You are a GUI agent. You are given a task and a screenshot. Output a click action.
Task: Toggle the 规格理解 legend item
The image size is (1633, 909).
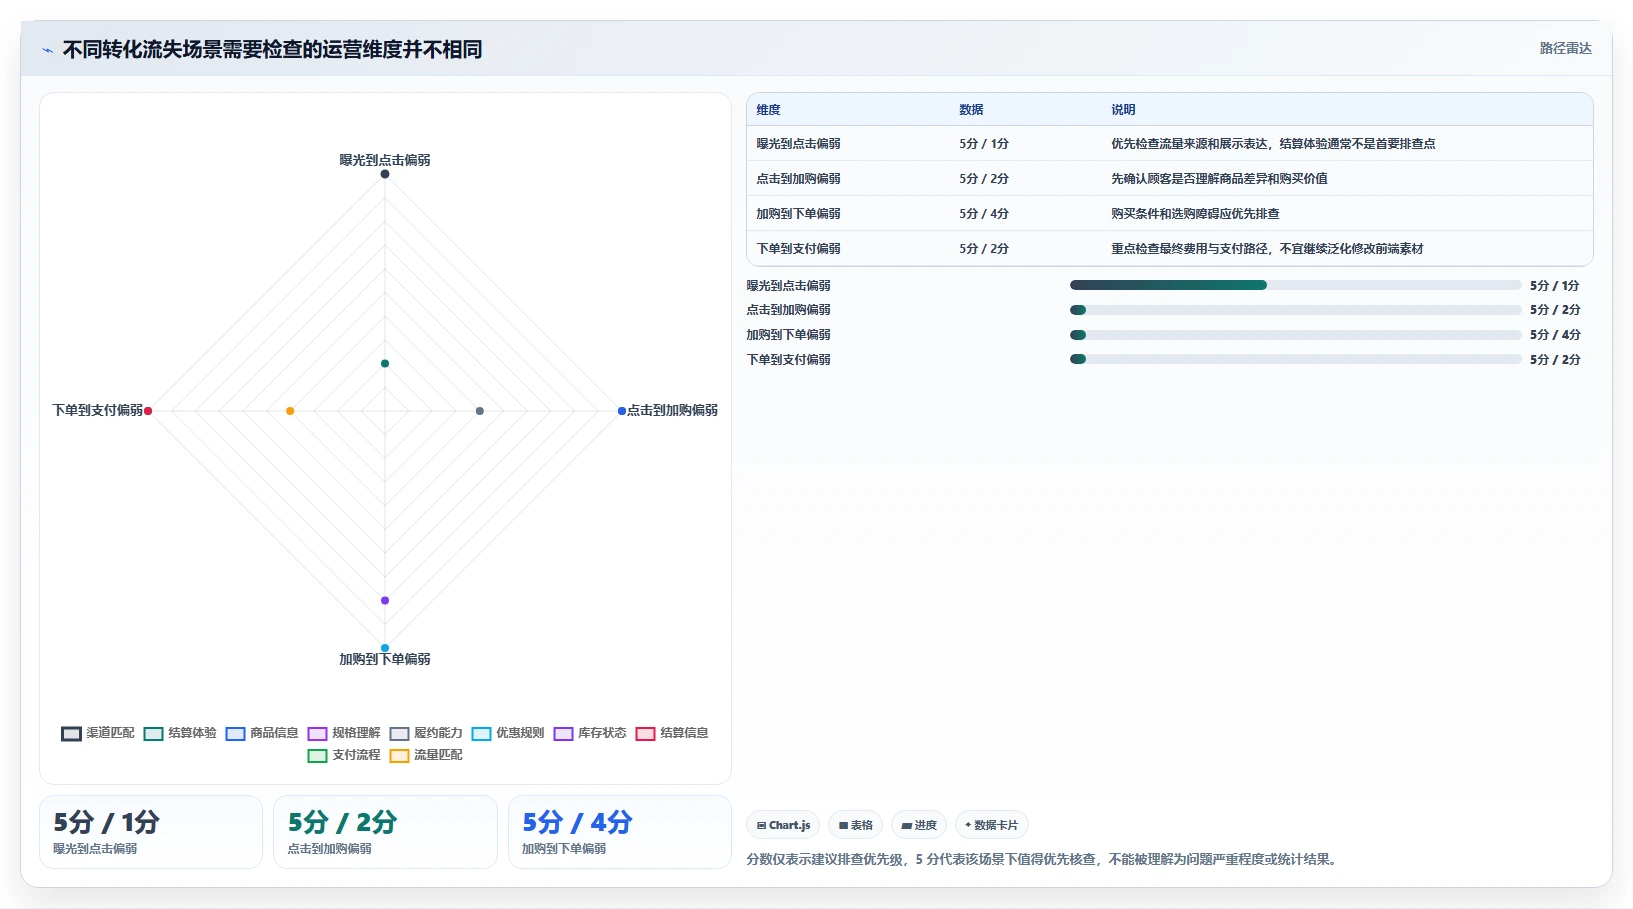pyautogui.click(x=344, y=733)
